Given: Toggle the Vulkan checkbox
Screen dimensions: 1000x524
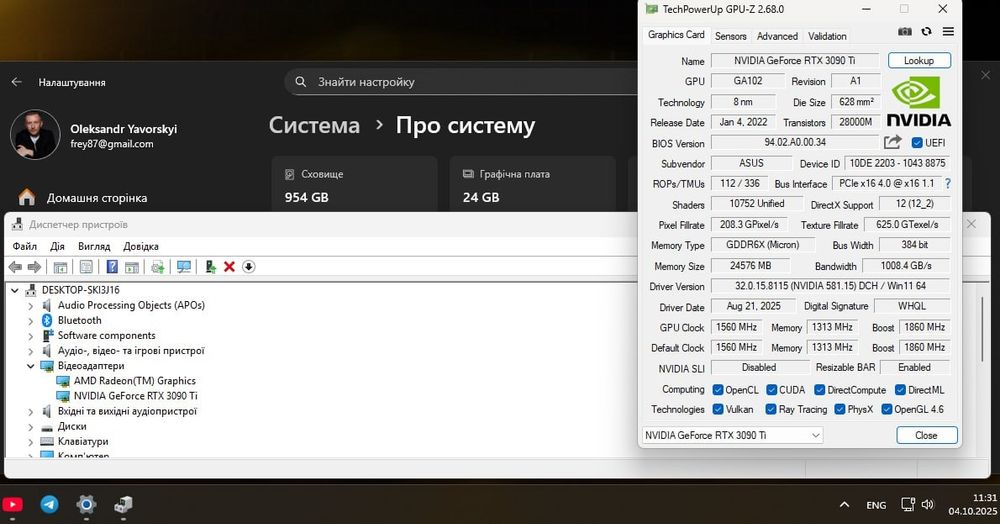Looking at the screenshot, I should (717, 409).
